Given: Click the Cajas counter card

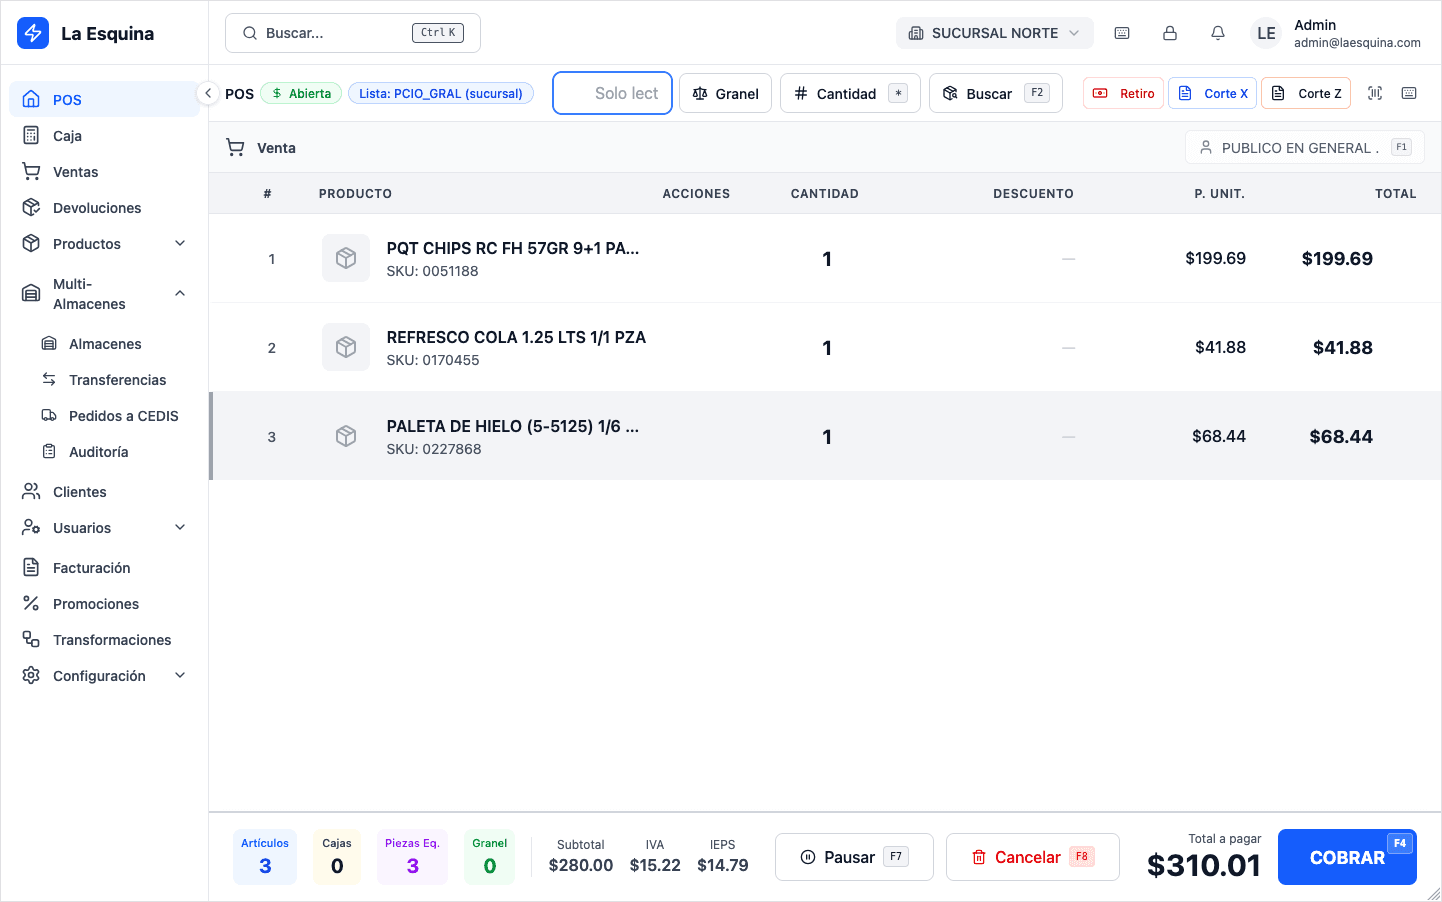Looking at the screenshot, I should pyautogui.click(x=337, y=857).
